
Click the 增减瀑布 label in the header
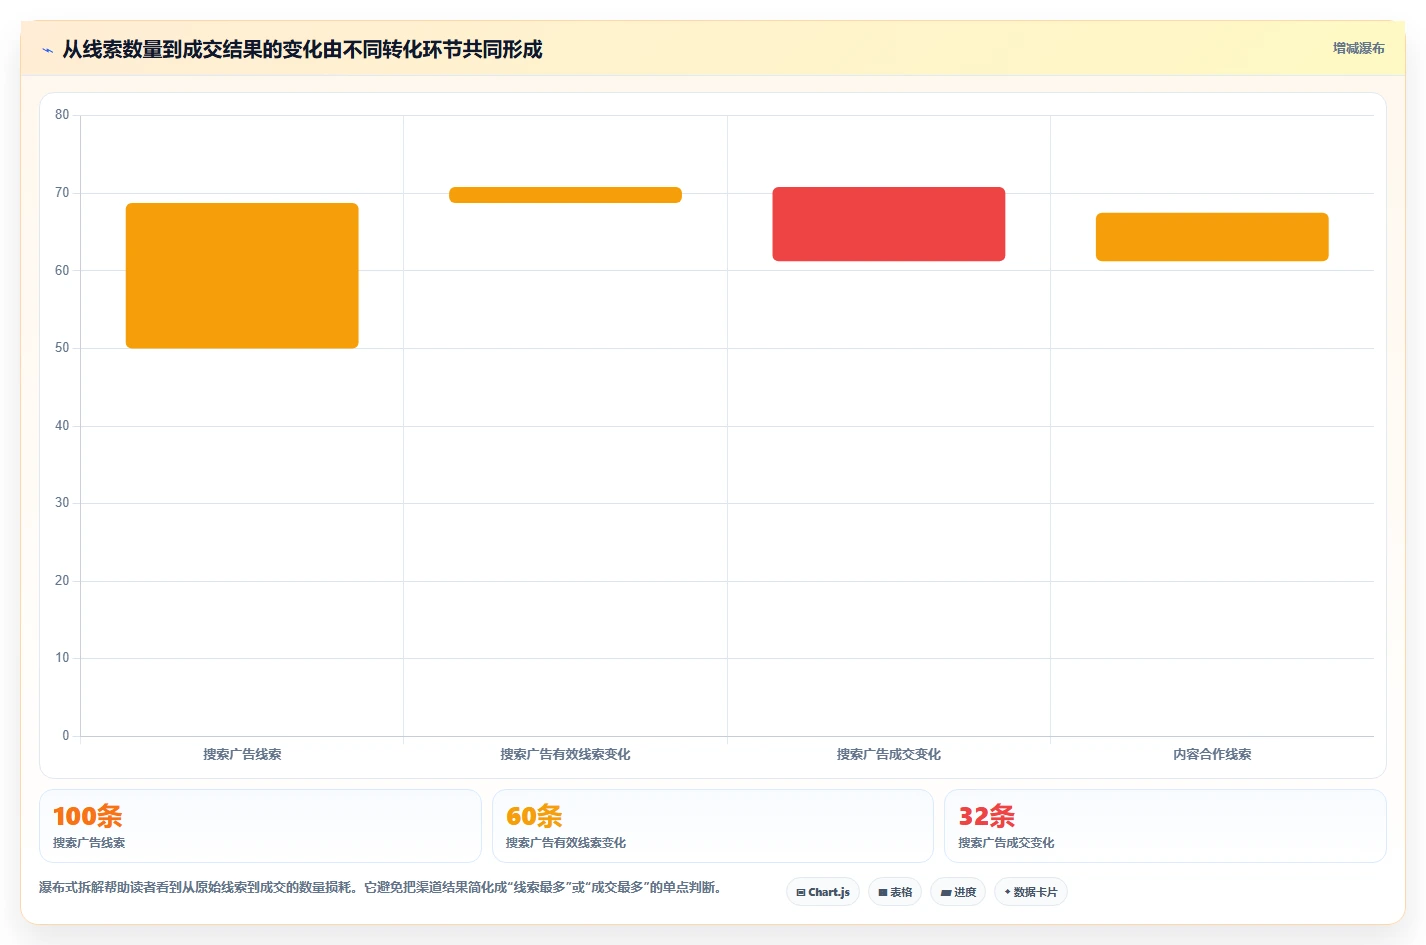[x=1358, y=48]
